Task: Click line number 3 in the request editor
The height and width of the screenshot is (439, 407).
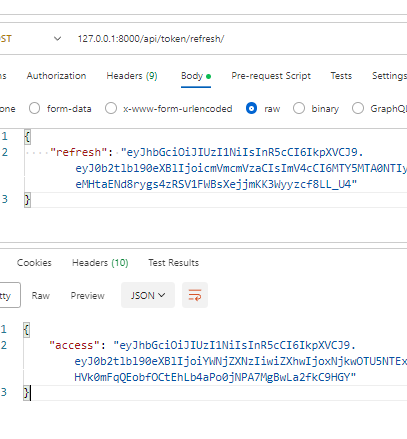Action: tap(5, 199)
